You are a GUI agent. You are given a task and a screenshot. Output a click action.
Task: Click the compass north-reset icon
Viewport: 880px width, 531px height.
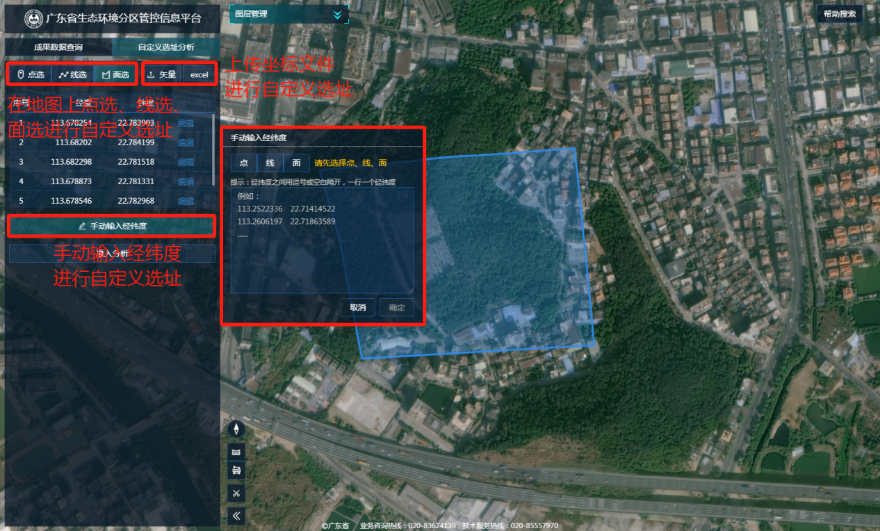(x=237, y=429)
